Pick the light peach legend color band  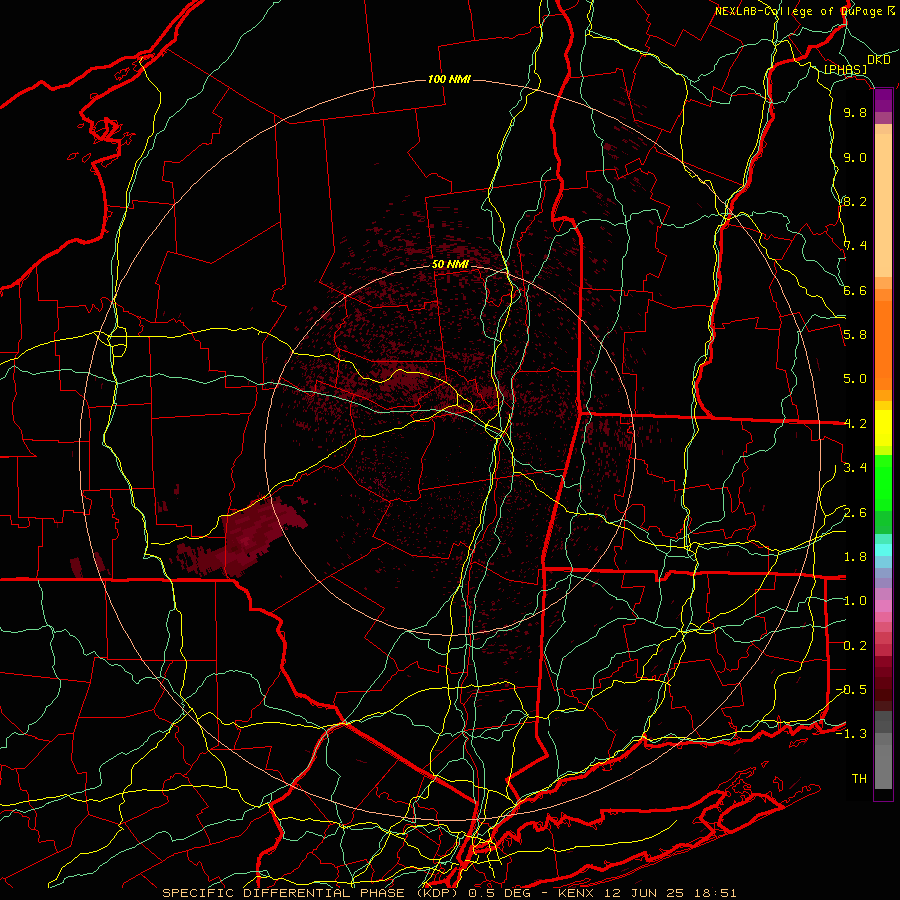coord(883,205)
